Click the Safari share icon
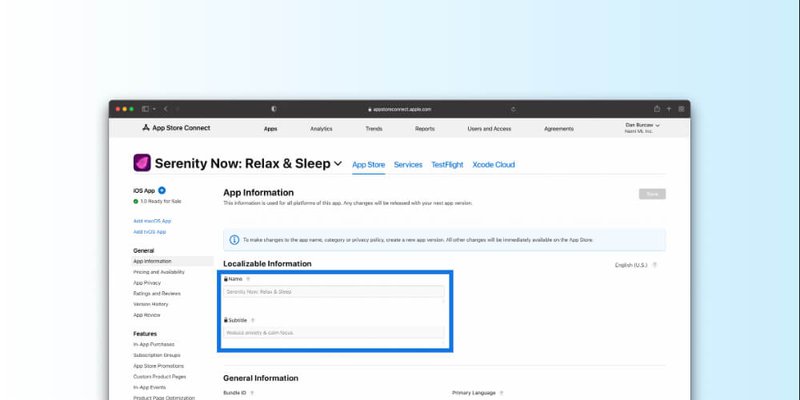This screenshot has height=400, width=800. tap(657, 109)
